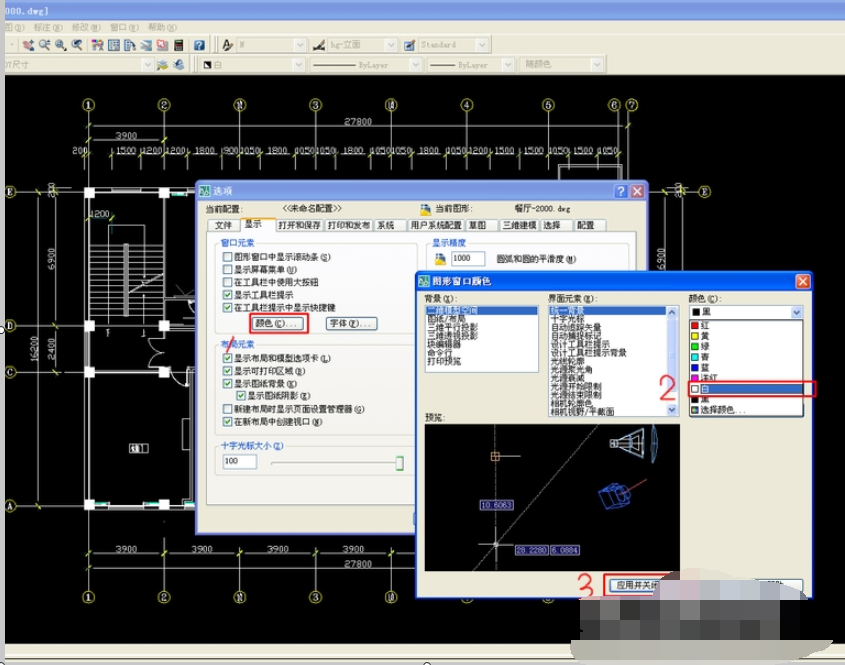Open the text style dropdown in toolbar
The image size is (845, 665).
[300, 45]
